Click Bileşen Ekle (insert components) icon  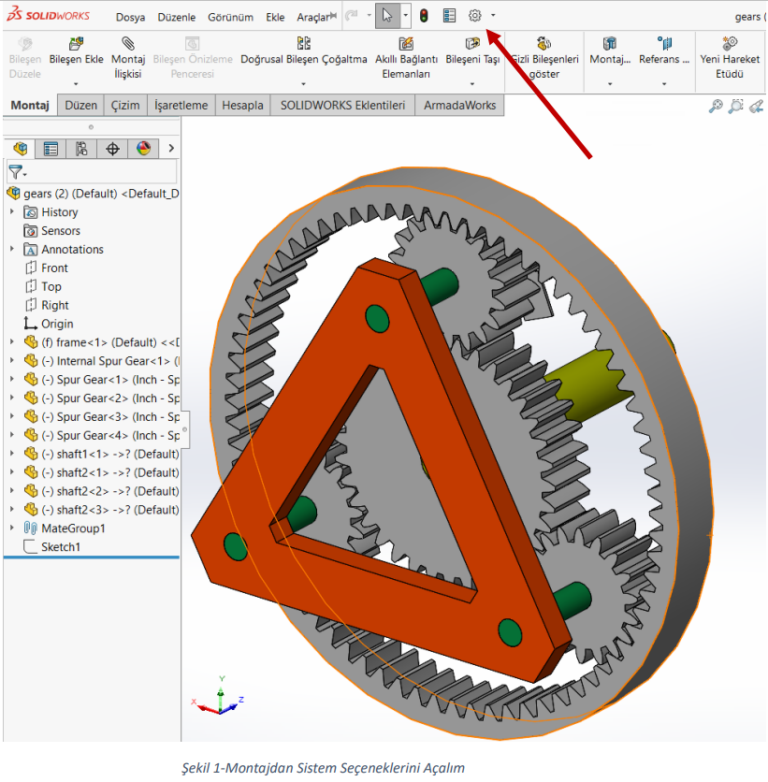click(76, 44)
